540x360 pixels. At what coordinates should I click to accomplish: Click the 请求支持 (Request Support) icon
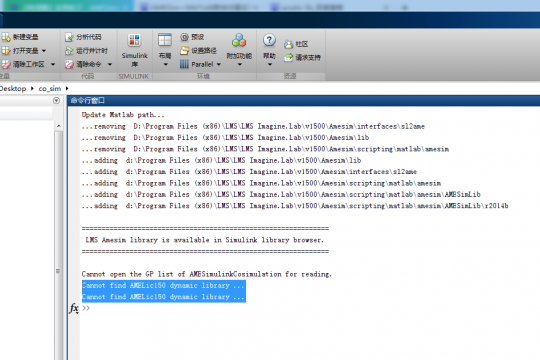(289, 58)
